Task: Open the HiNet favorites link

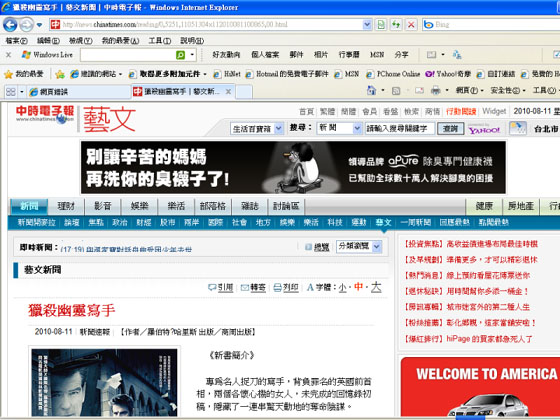Action: click(227, 74)
